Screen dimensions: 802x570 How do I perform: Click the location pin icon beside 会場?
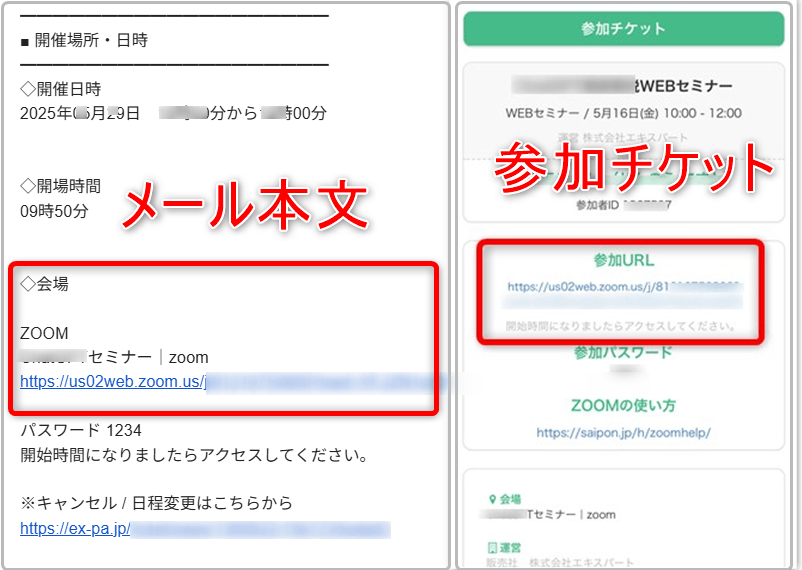pyautogui.click(x=492, y=498)
